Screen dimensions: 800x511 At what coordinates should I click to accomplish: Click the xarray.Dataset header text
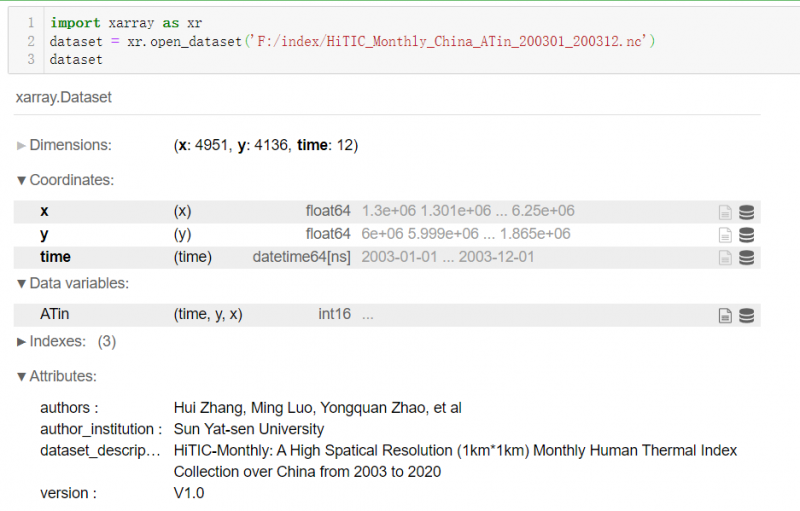[x=62, y=97]
